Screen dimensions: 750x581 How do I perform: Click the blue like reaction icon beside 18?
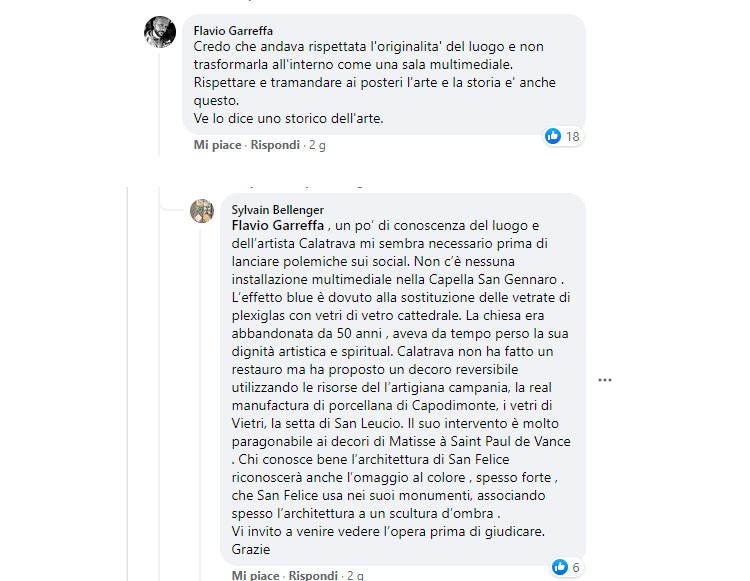[x=553, y=136]
